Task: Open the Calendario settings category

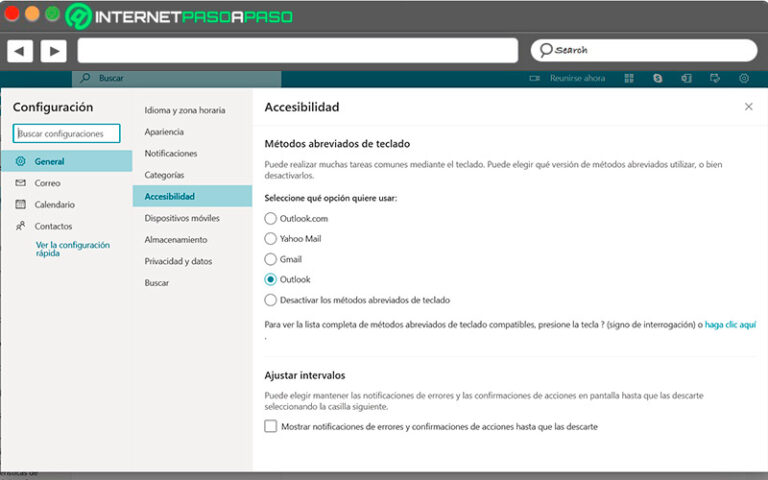Action: click(54, 205)
